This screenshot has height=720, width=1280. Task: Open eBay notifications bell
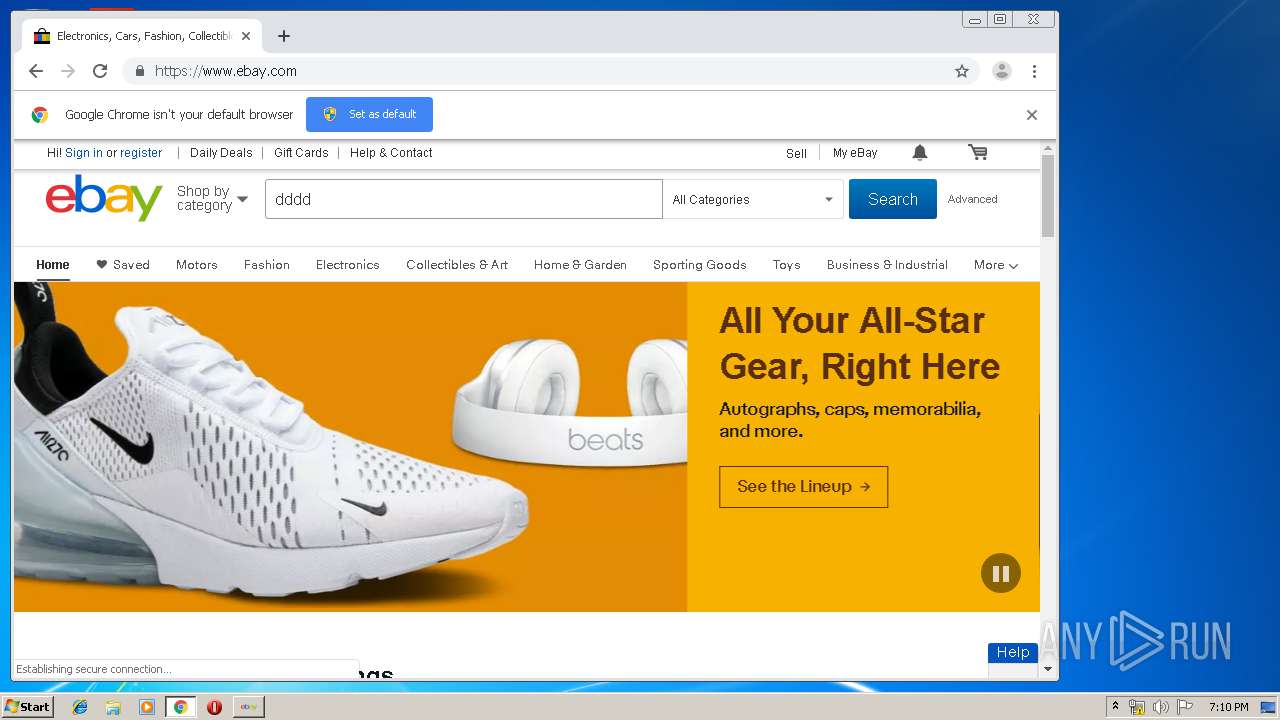920,153
